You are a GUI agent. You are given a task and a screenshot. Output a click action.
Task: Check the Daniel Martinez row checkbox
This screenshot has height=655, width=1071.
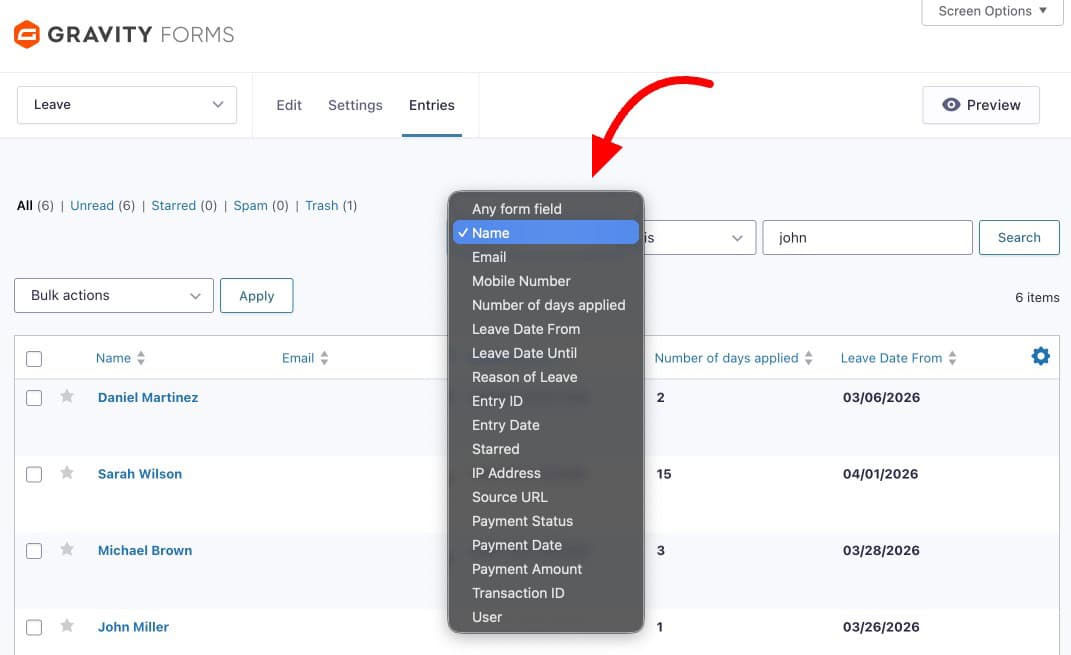[x=34, y=398]
